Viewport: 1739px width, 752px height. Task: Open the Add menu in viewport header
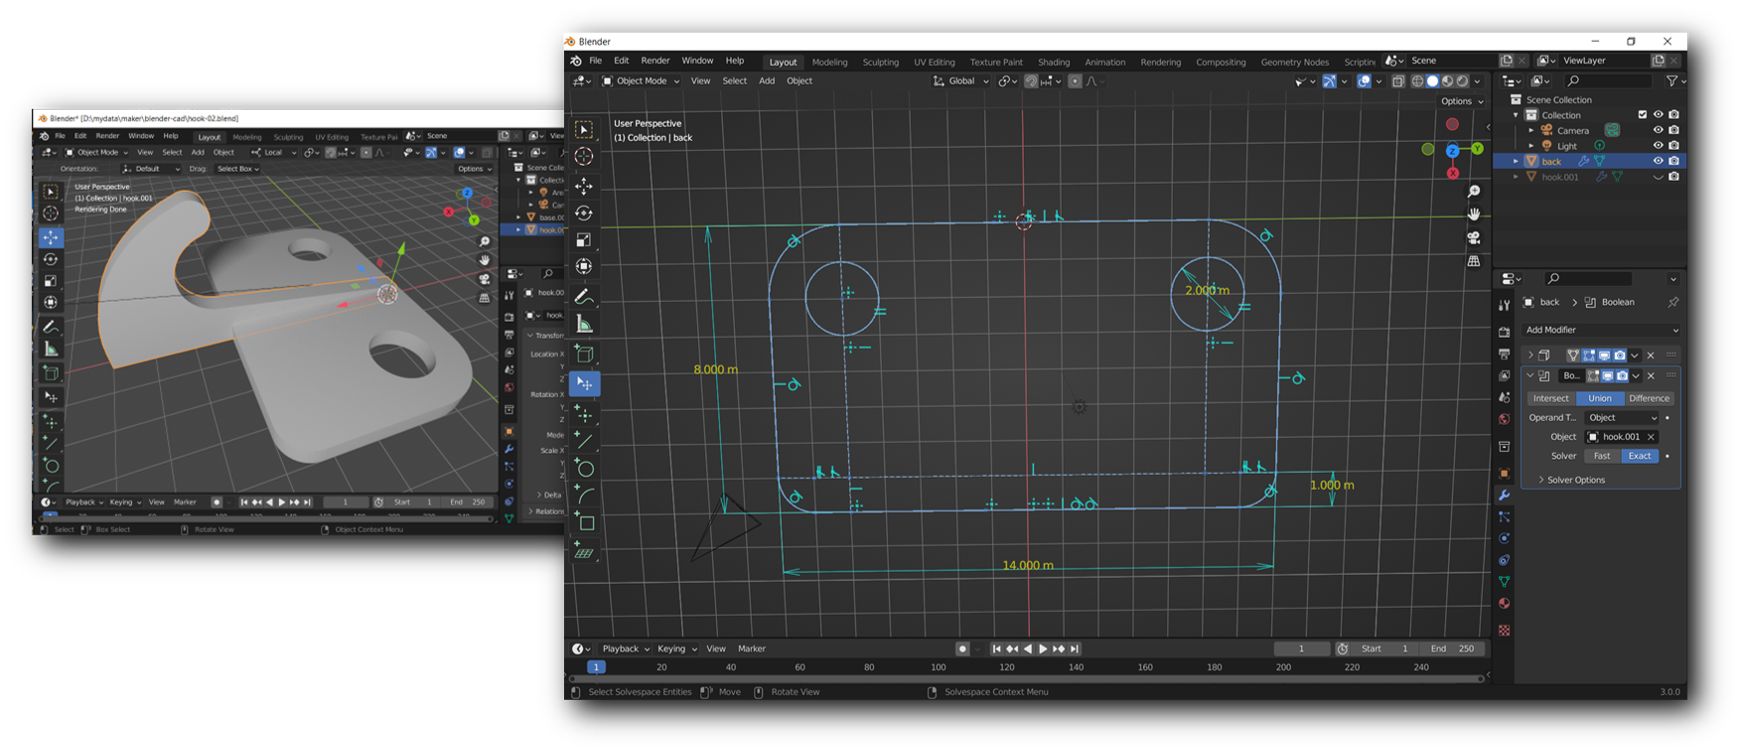coord(766,81)
